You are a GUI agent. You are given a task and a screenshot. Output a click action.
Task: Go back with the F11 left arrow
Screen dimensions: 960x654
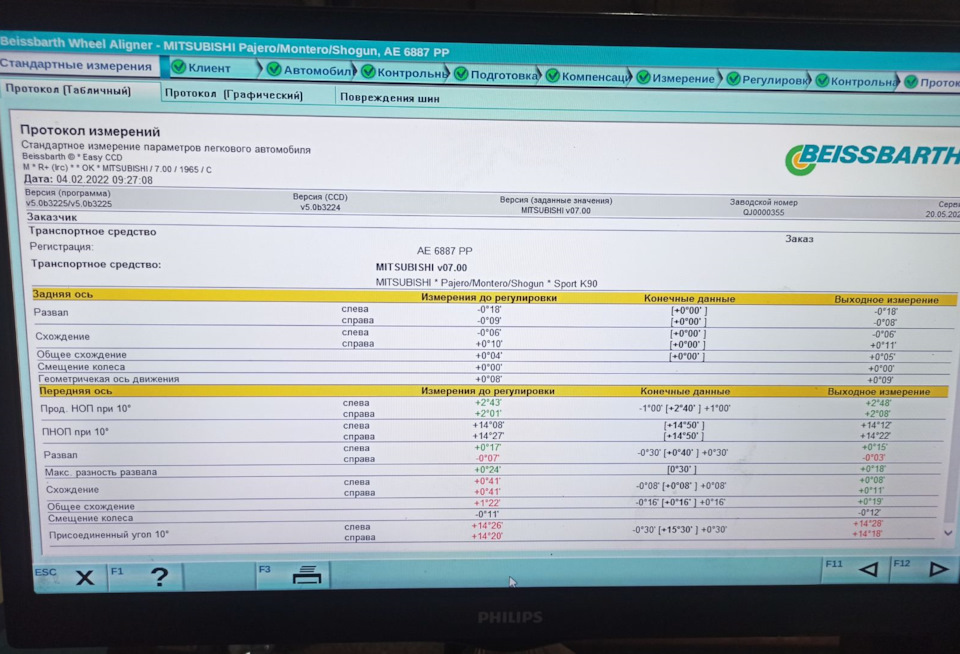(855, 569)
